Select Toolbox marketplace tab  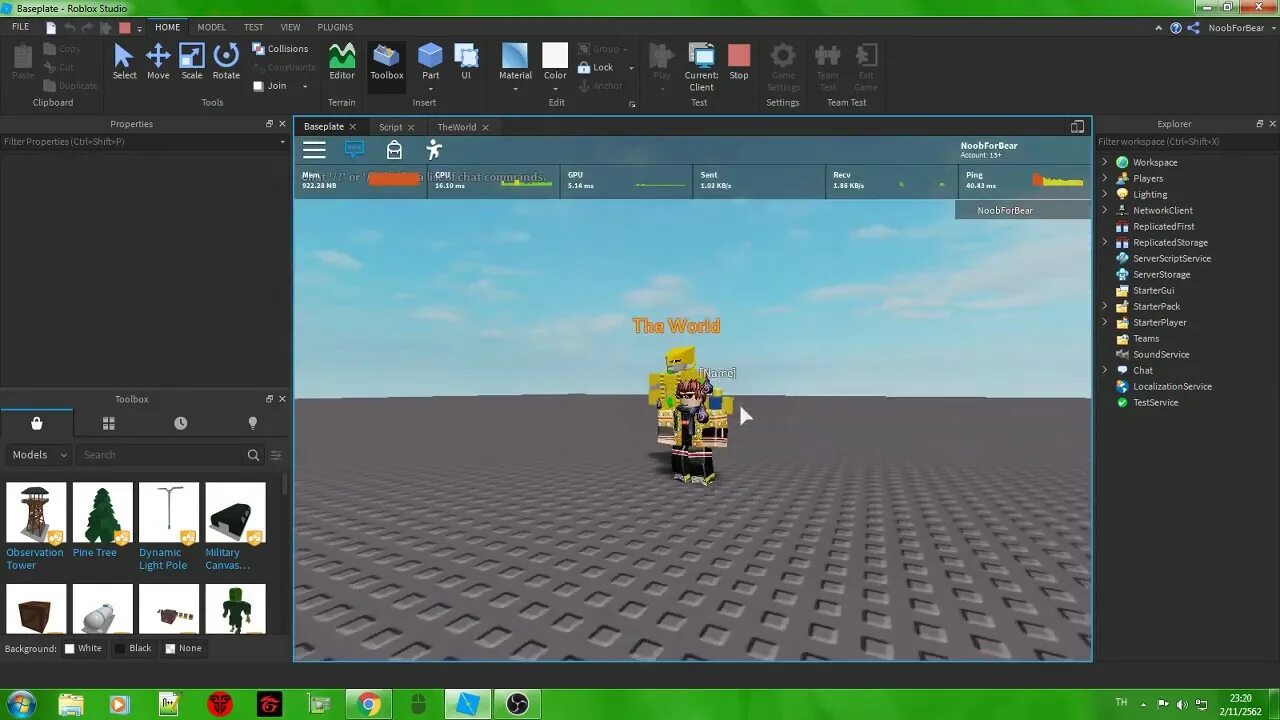[37, 423]
